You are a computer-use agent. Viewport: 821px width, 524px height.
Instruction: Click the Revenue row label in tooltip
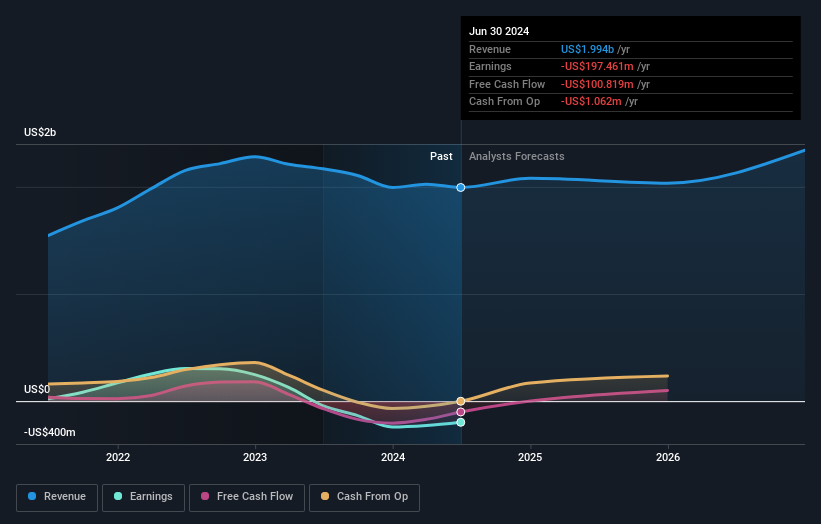tap(490, 49)
